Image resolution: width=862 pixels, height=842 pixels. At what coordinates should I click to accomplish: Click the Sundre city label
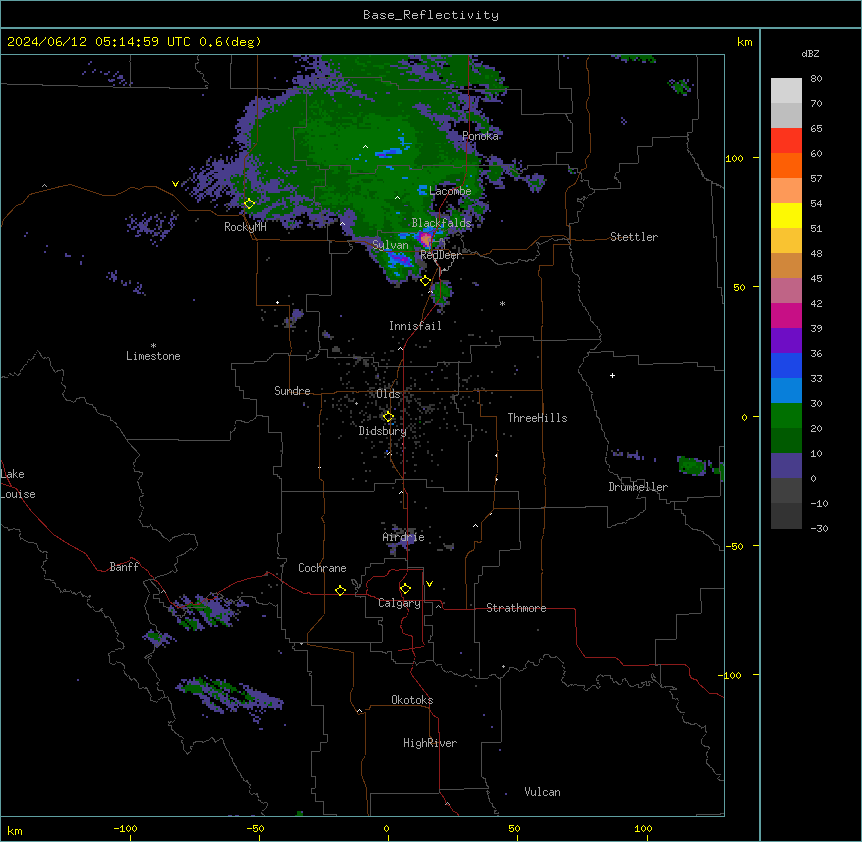click(292, 391)
